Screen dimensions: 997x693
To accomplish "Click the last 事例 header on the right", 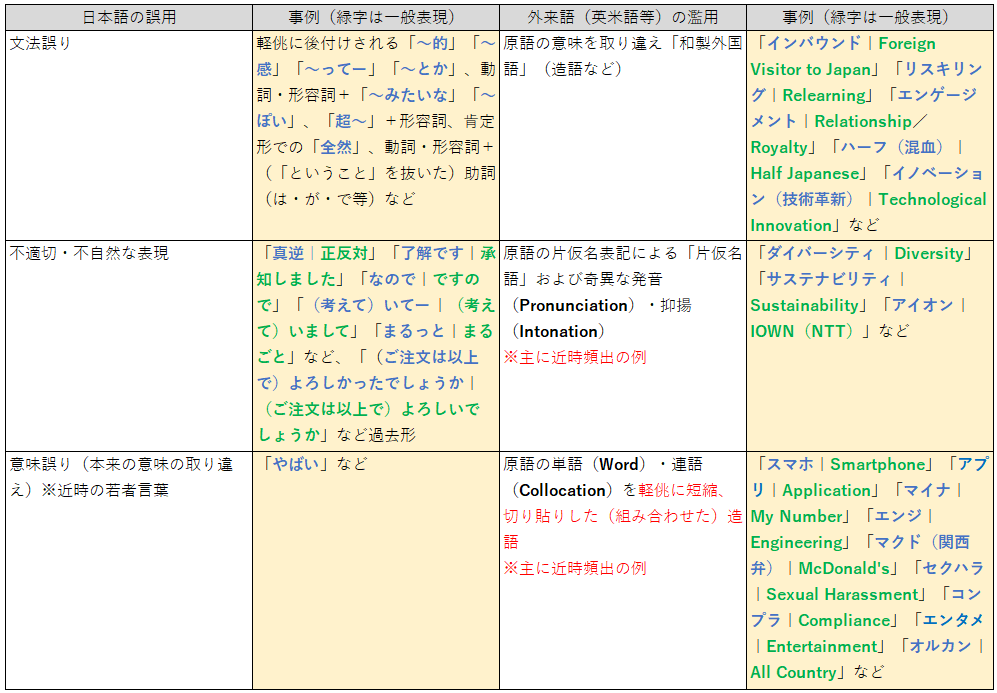I will click(870, 17).
